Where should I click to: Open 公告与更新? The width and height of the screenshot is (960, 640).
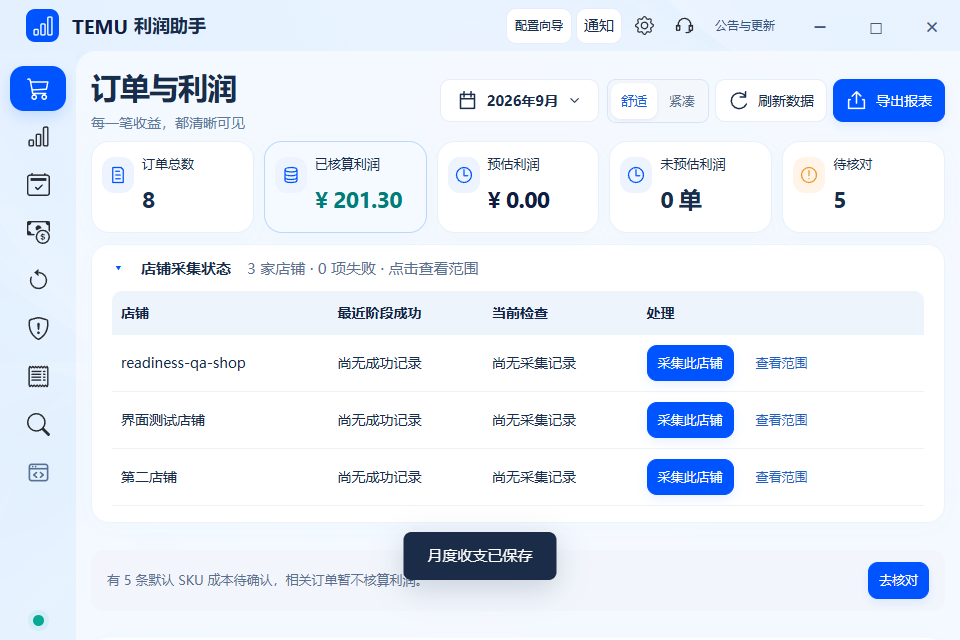[x=745, y=26]
